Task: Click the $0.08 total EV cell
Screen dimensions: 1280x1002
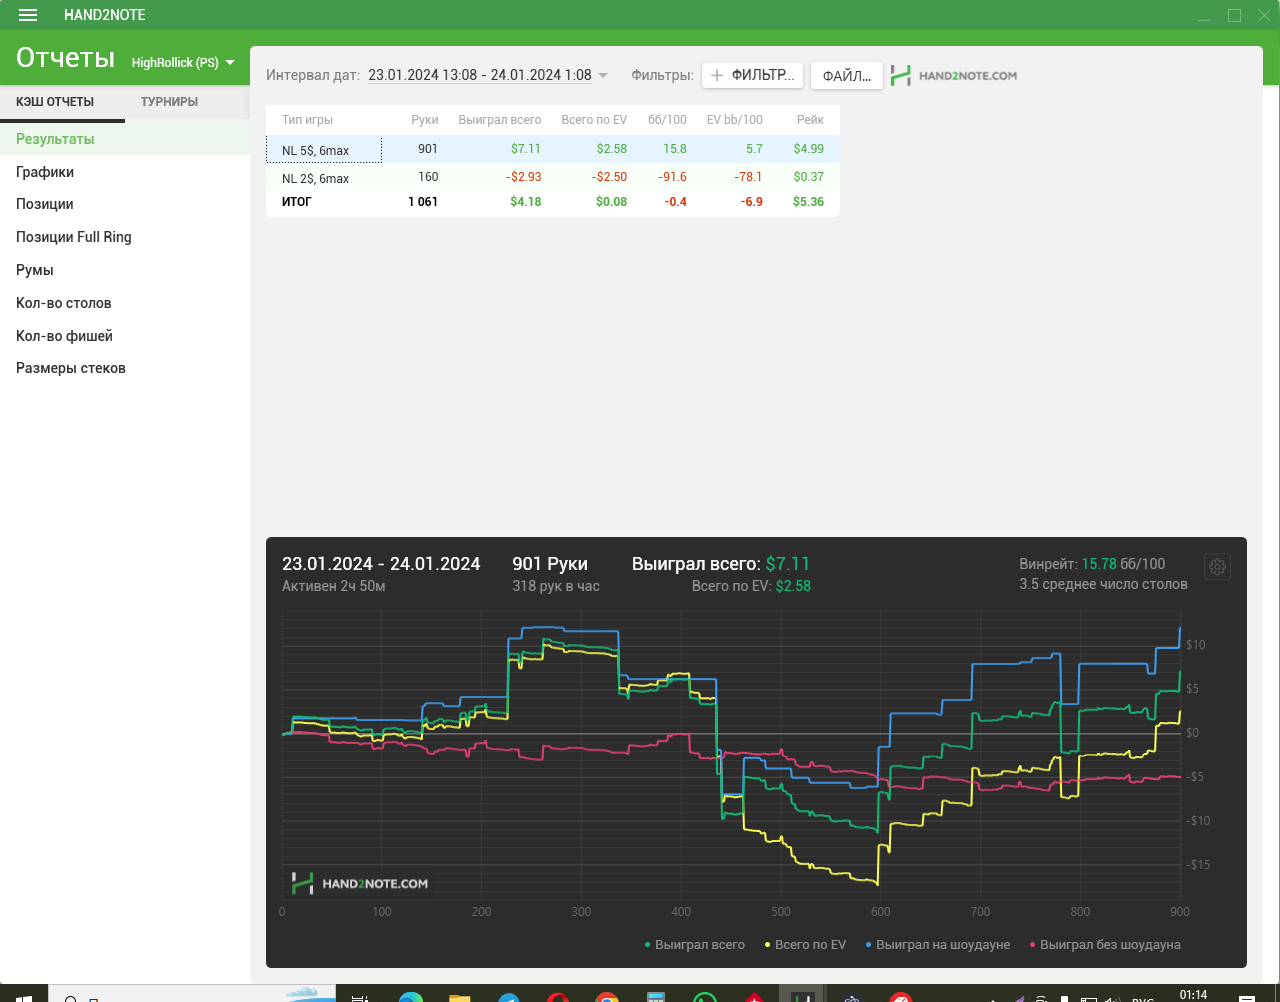Action: pyautogui.click(x=612, y=202)
